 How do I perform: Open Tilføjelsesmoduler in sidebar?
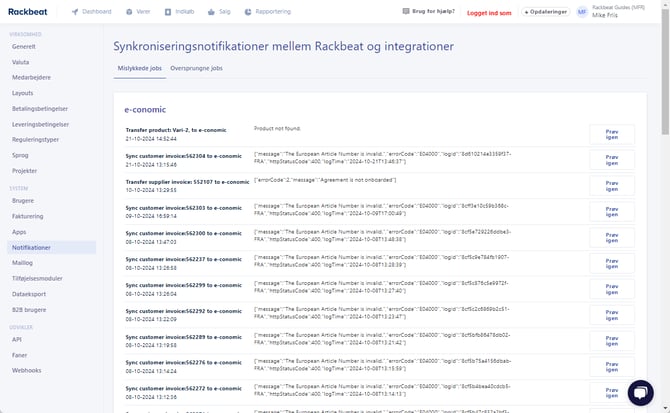(x=37, y=278)
